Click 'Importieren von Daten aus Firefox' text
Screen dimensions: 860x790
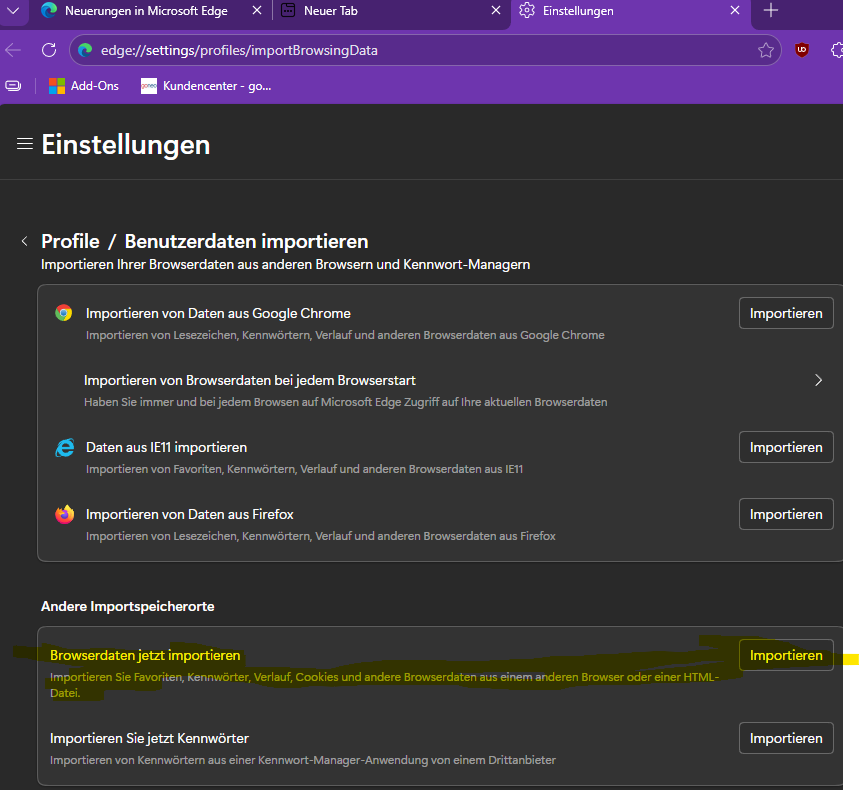189,515
